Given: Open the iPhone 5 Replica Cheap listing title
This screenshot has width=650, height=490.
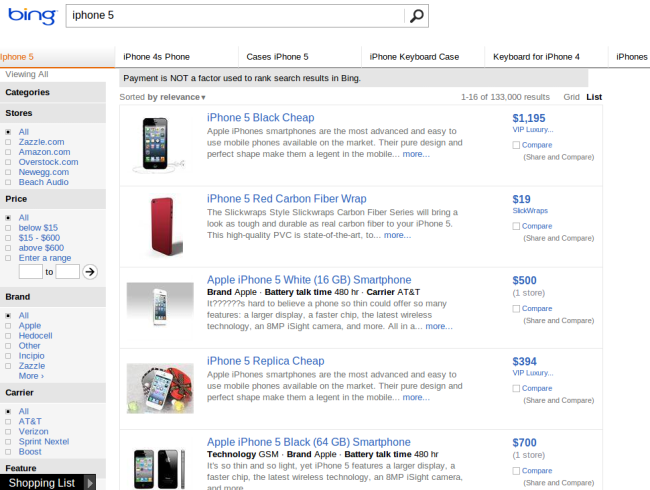Looking at the screenshot, I should (x=265, y=361).
